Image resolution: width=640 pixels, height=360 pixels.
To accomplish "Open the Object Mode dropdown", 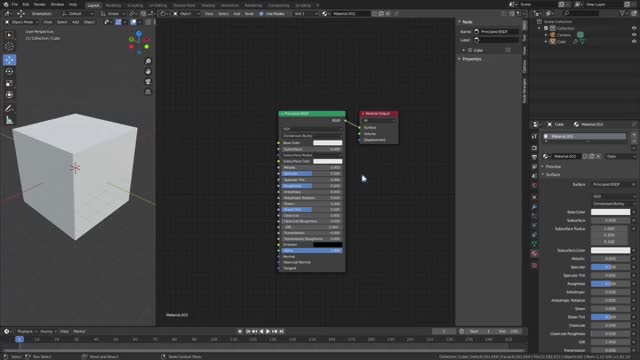I will point(21,22).
